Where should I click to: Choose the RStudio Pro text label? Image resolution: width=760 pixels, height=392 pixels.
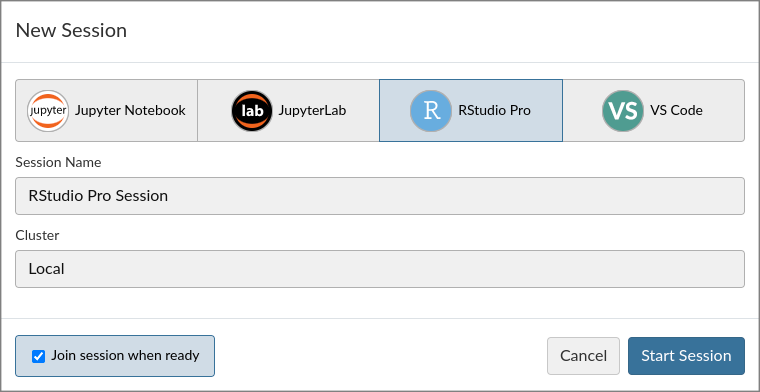point(494,110)
